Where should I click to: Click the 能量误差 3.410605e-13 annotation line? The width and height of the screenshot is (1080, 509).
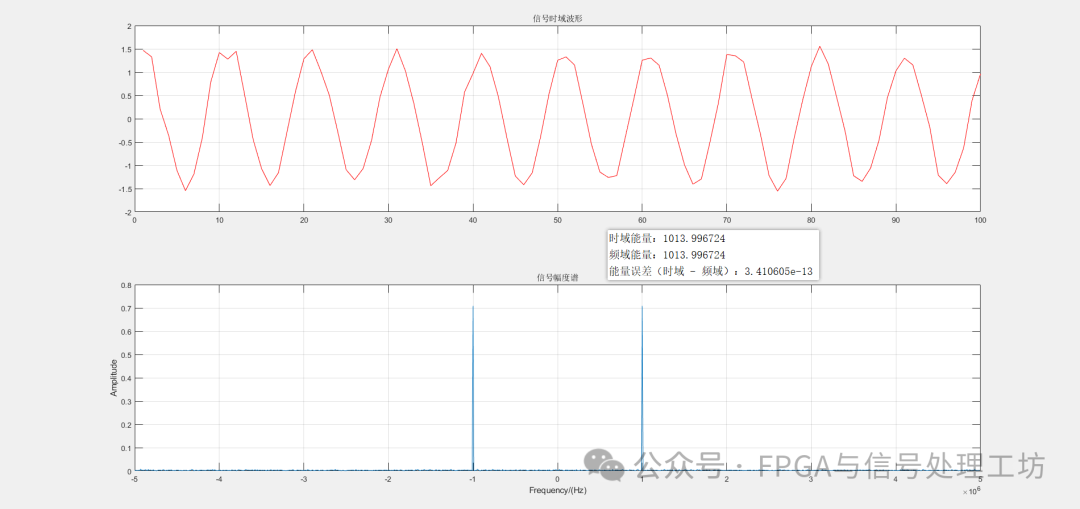[x=711, y=271]
